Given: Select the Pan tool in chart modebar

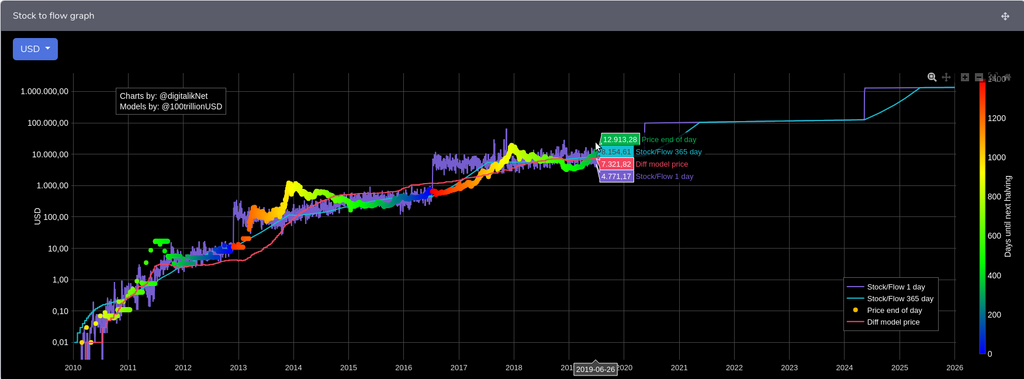Looking at the screenshot, I should click(946, 77).
